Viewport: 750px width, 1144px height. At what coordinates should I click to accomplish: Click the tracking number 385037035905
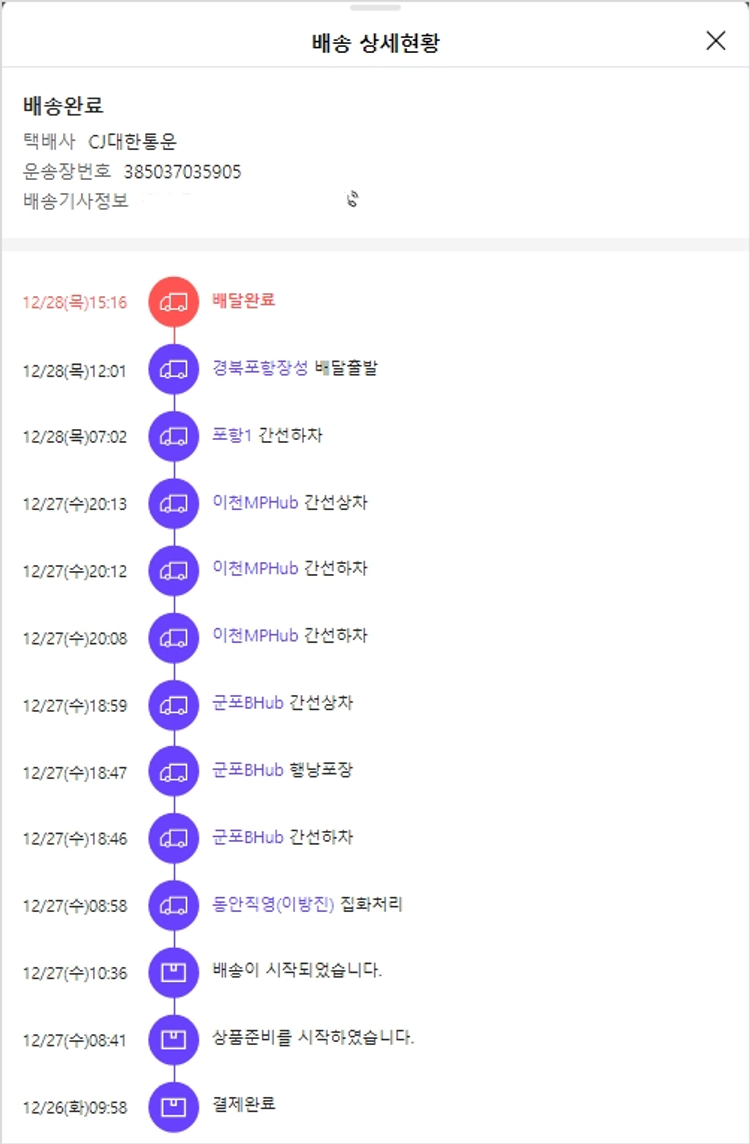click(x=182, y=172)
